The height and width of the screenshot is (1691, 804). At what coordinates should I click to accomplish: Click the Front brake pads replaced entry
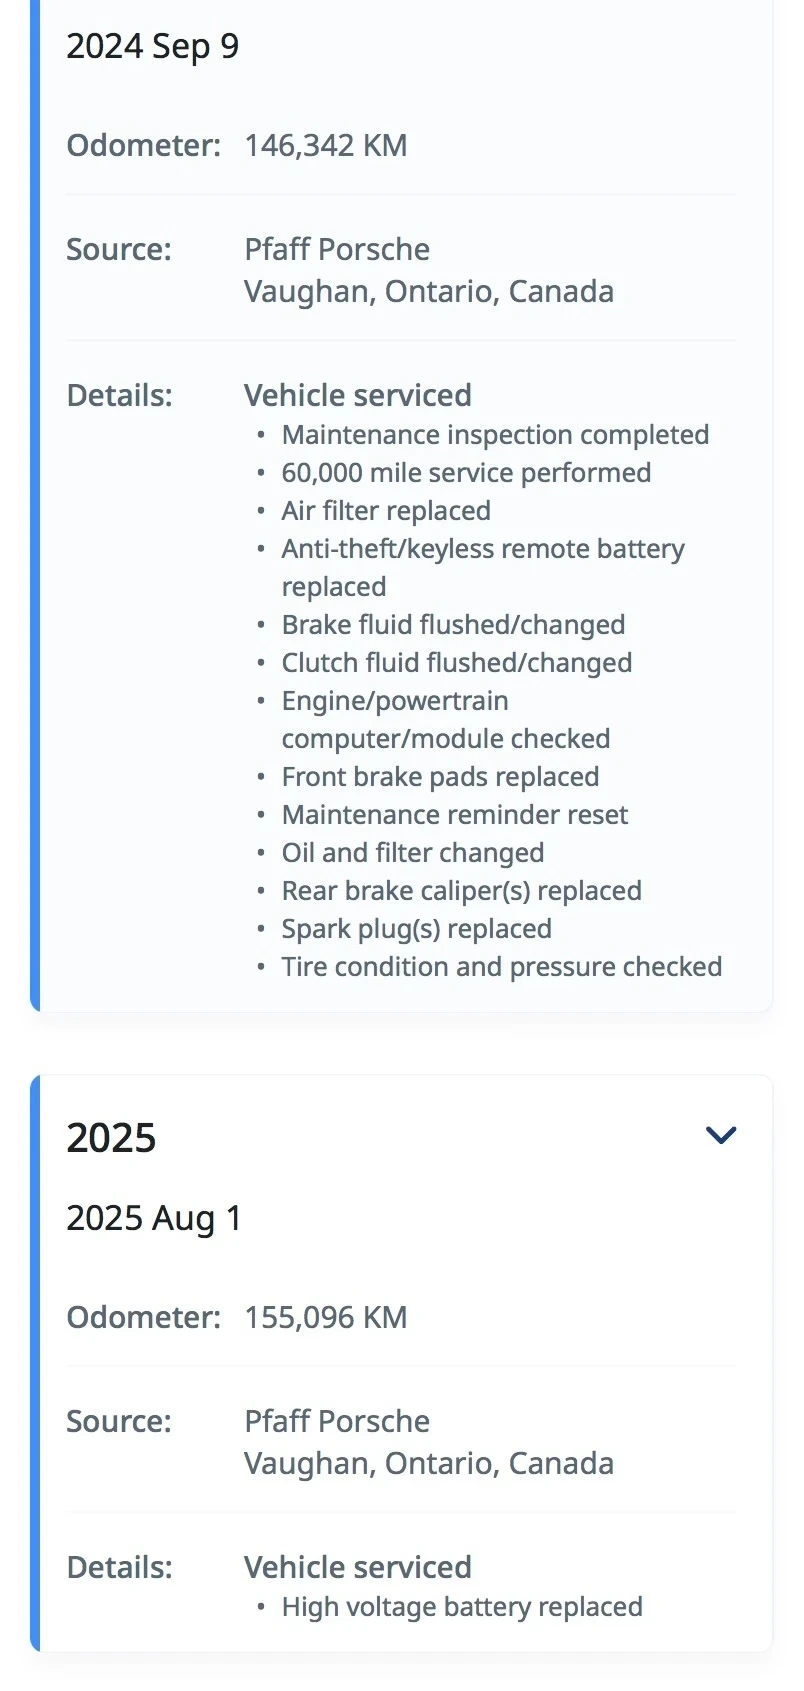pyautogui.click(x=440, y=777)
